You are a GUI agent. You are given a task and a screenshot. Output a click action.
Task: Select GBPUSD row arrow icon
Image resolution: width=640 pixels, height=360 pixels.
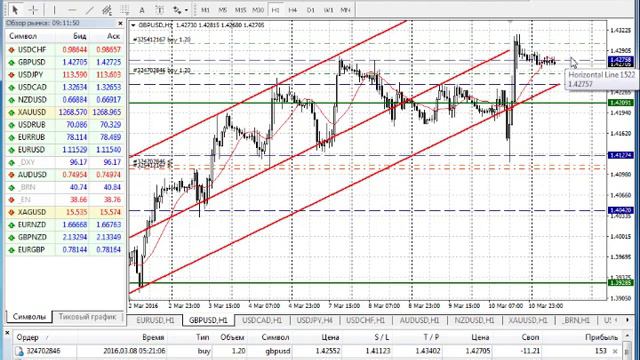pos(11,62)
